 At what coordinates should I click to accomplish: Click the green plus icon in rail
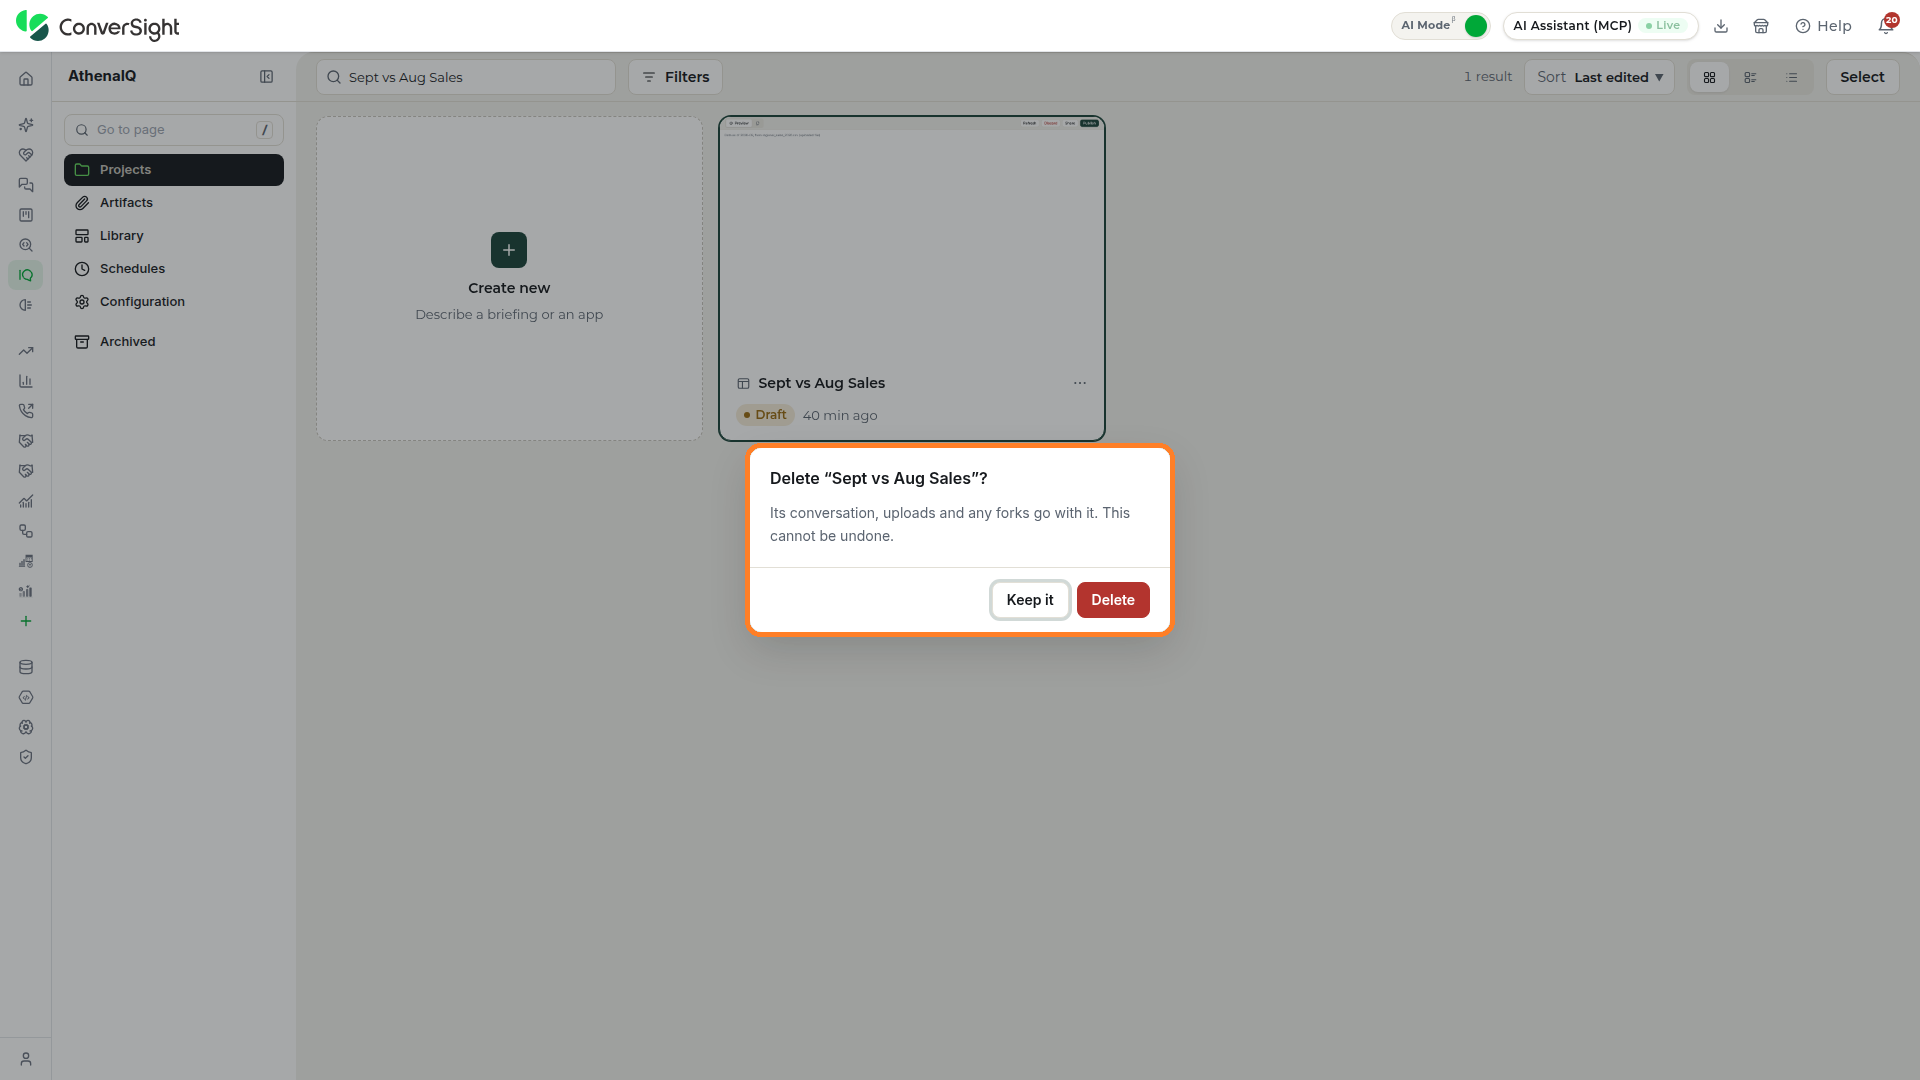(26, 621)
